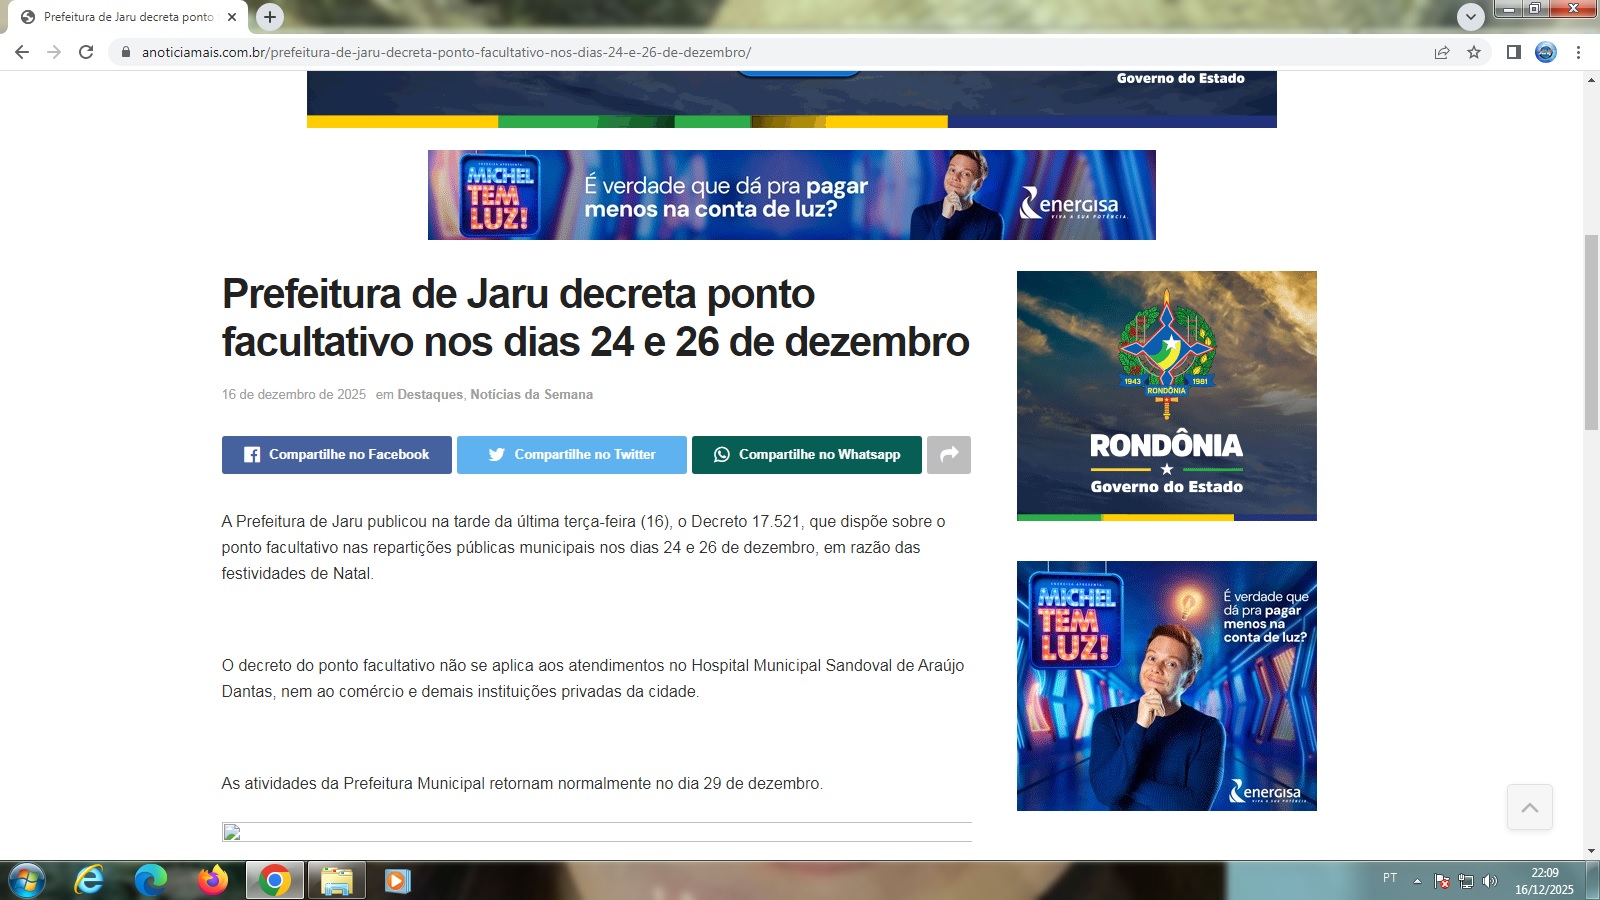The width and height of the screenshot is (1600, 900).
Task: Open Chrome three-dot menu
Action: tap(1579, 52)
